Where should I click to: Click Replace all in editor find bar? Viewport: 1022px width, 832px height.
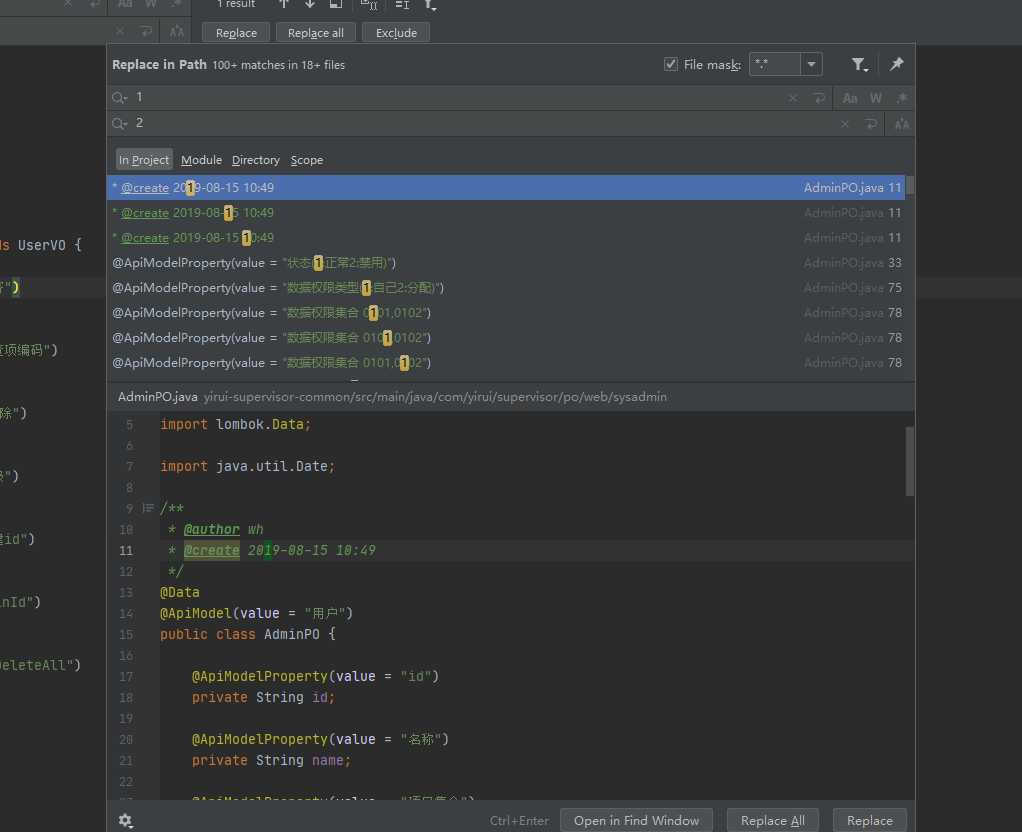315,33
